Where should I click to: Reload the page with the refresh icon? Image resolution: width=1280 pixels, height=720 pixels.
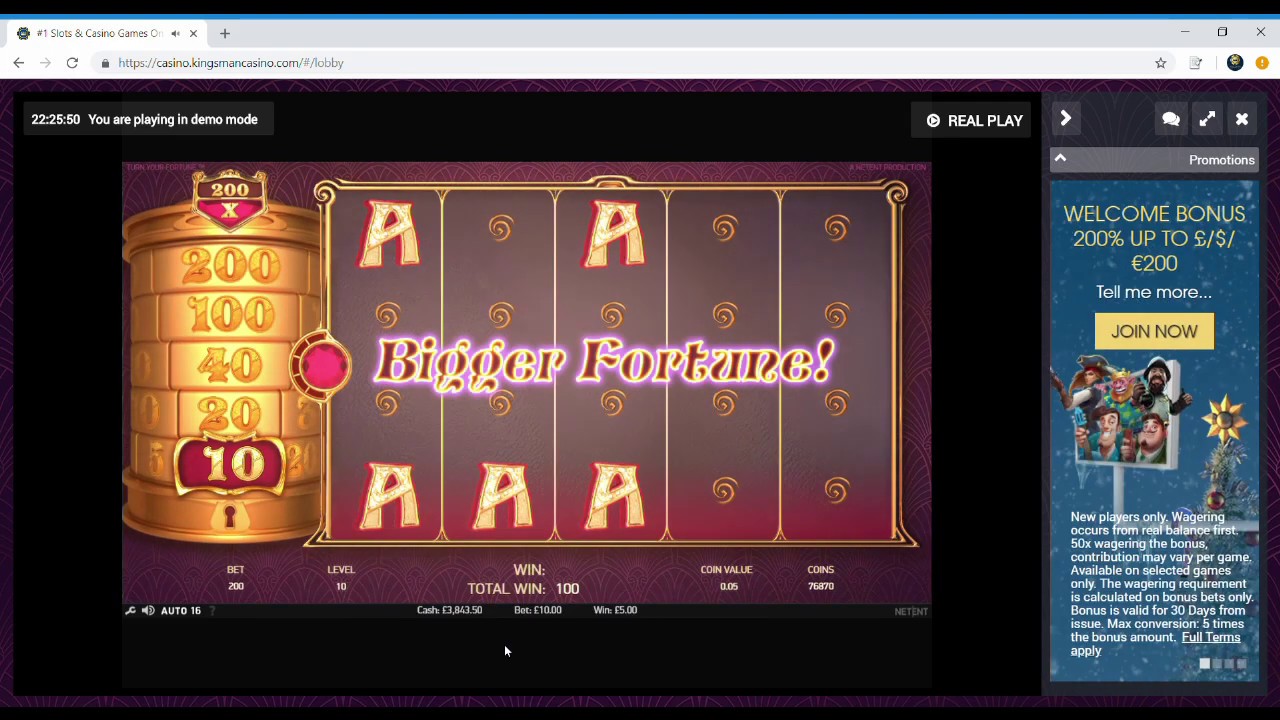click(x=72, y=63)
